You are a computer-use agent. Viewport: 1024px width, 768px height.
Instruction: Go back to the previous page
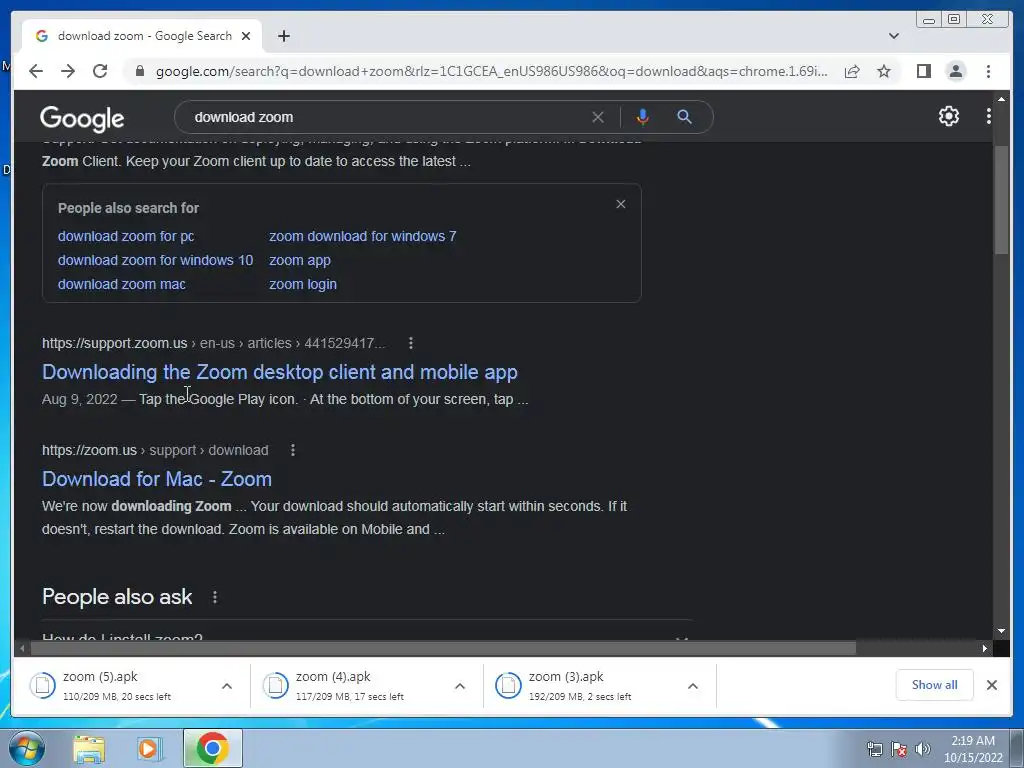[36, 71]
